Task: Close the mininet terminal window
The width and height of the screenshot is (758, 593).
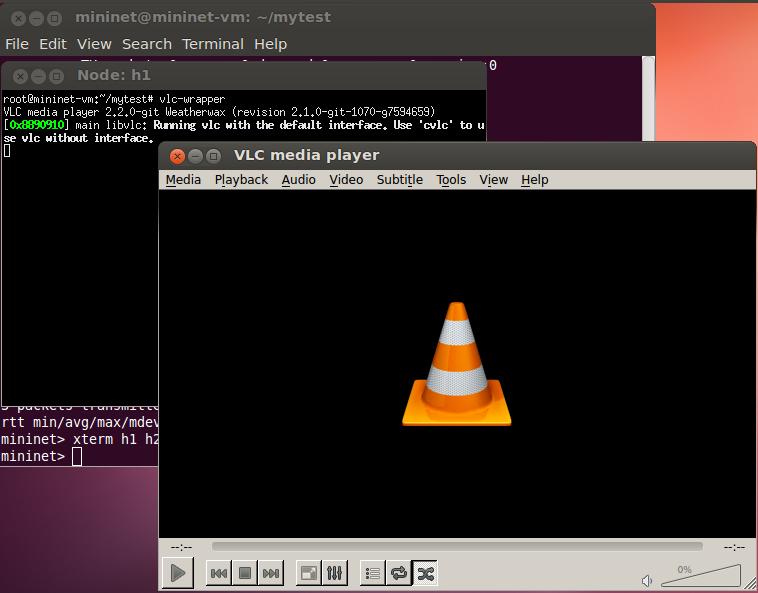Action: (x=18, y=19)
